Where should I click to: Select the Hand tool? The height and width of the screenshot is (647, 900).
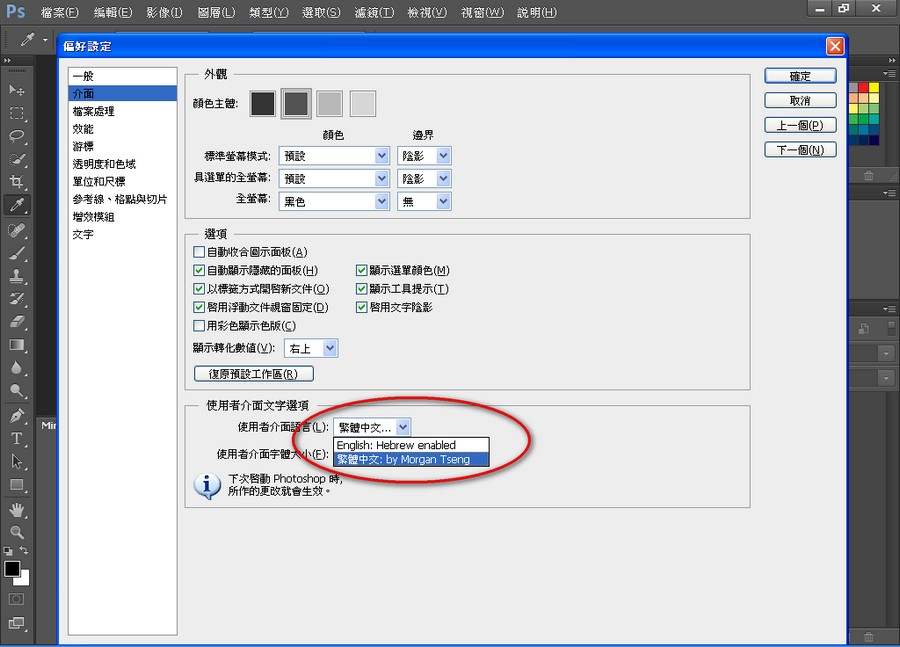click(17, 509)
